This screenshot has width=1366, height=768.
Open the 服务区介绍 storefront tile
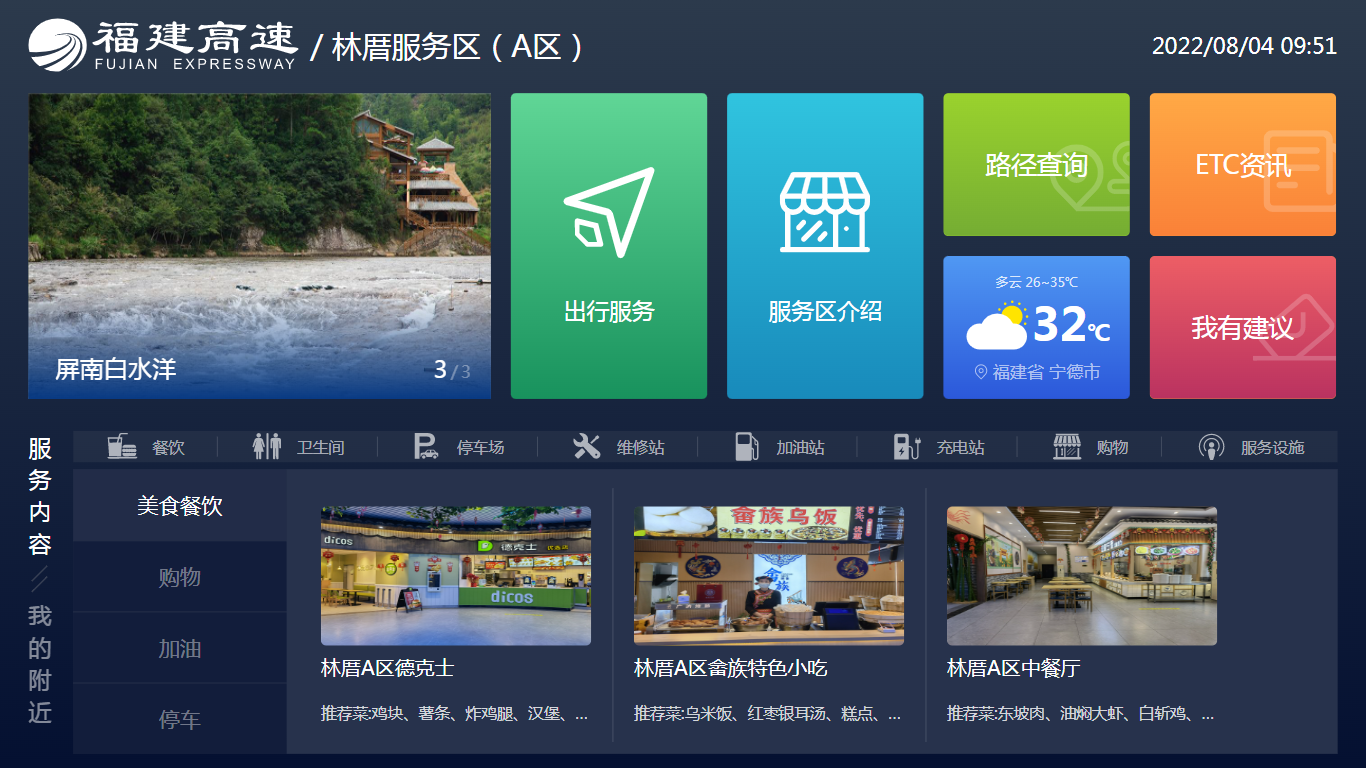(x=824, y=246)
